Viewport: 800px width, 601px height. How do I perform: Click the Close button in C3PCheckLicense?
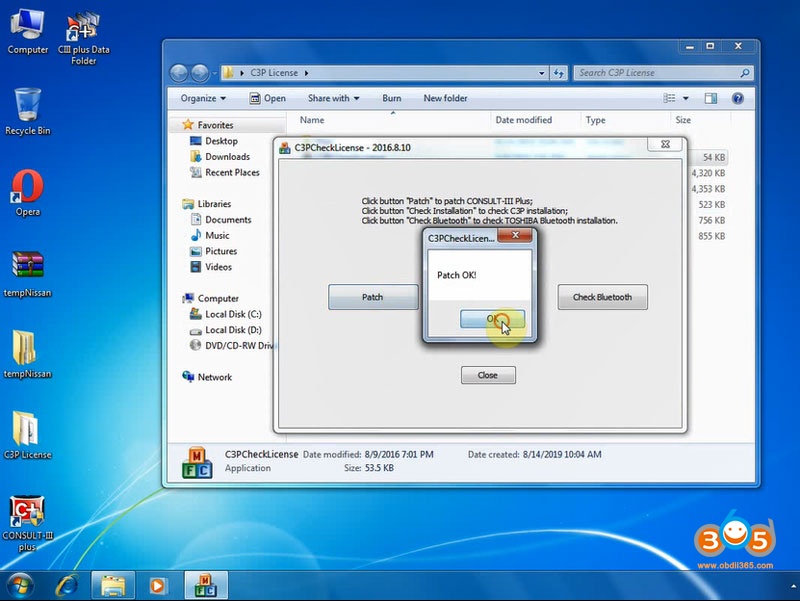pyautogui.click(x=488, y=375)
